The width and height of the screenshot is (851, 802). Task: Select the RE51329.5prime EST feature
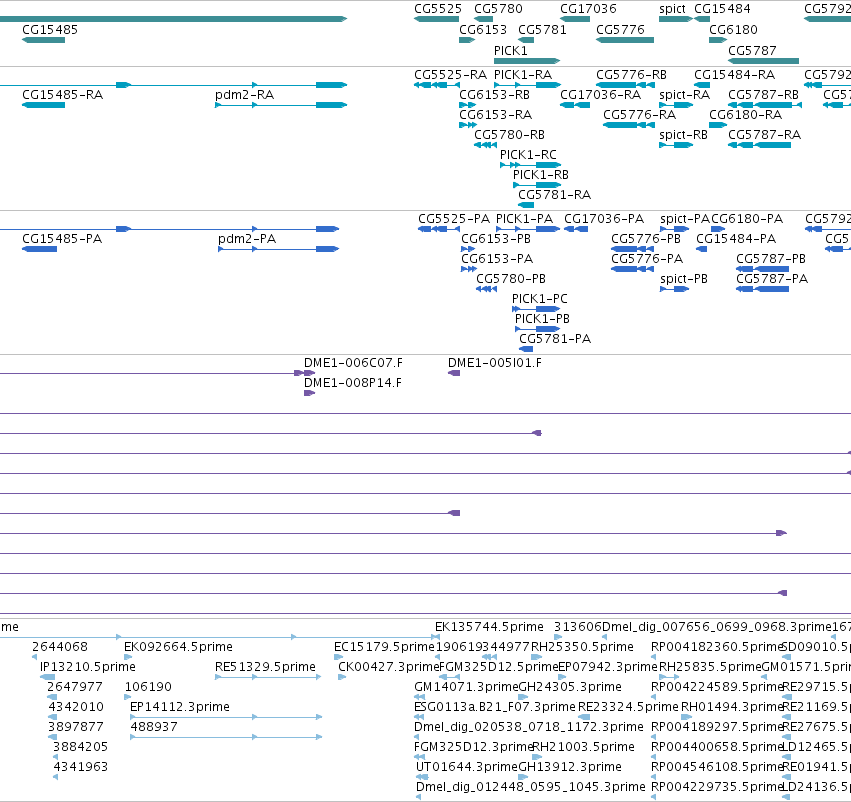(x=268, y=677)
